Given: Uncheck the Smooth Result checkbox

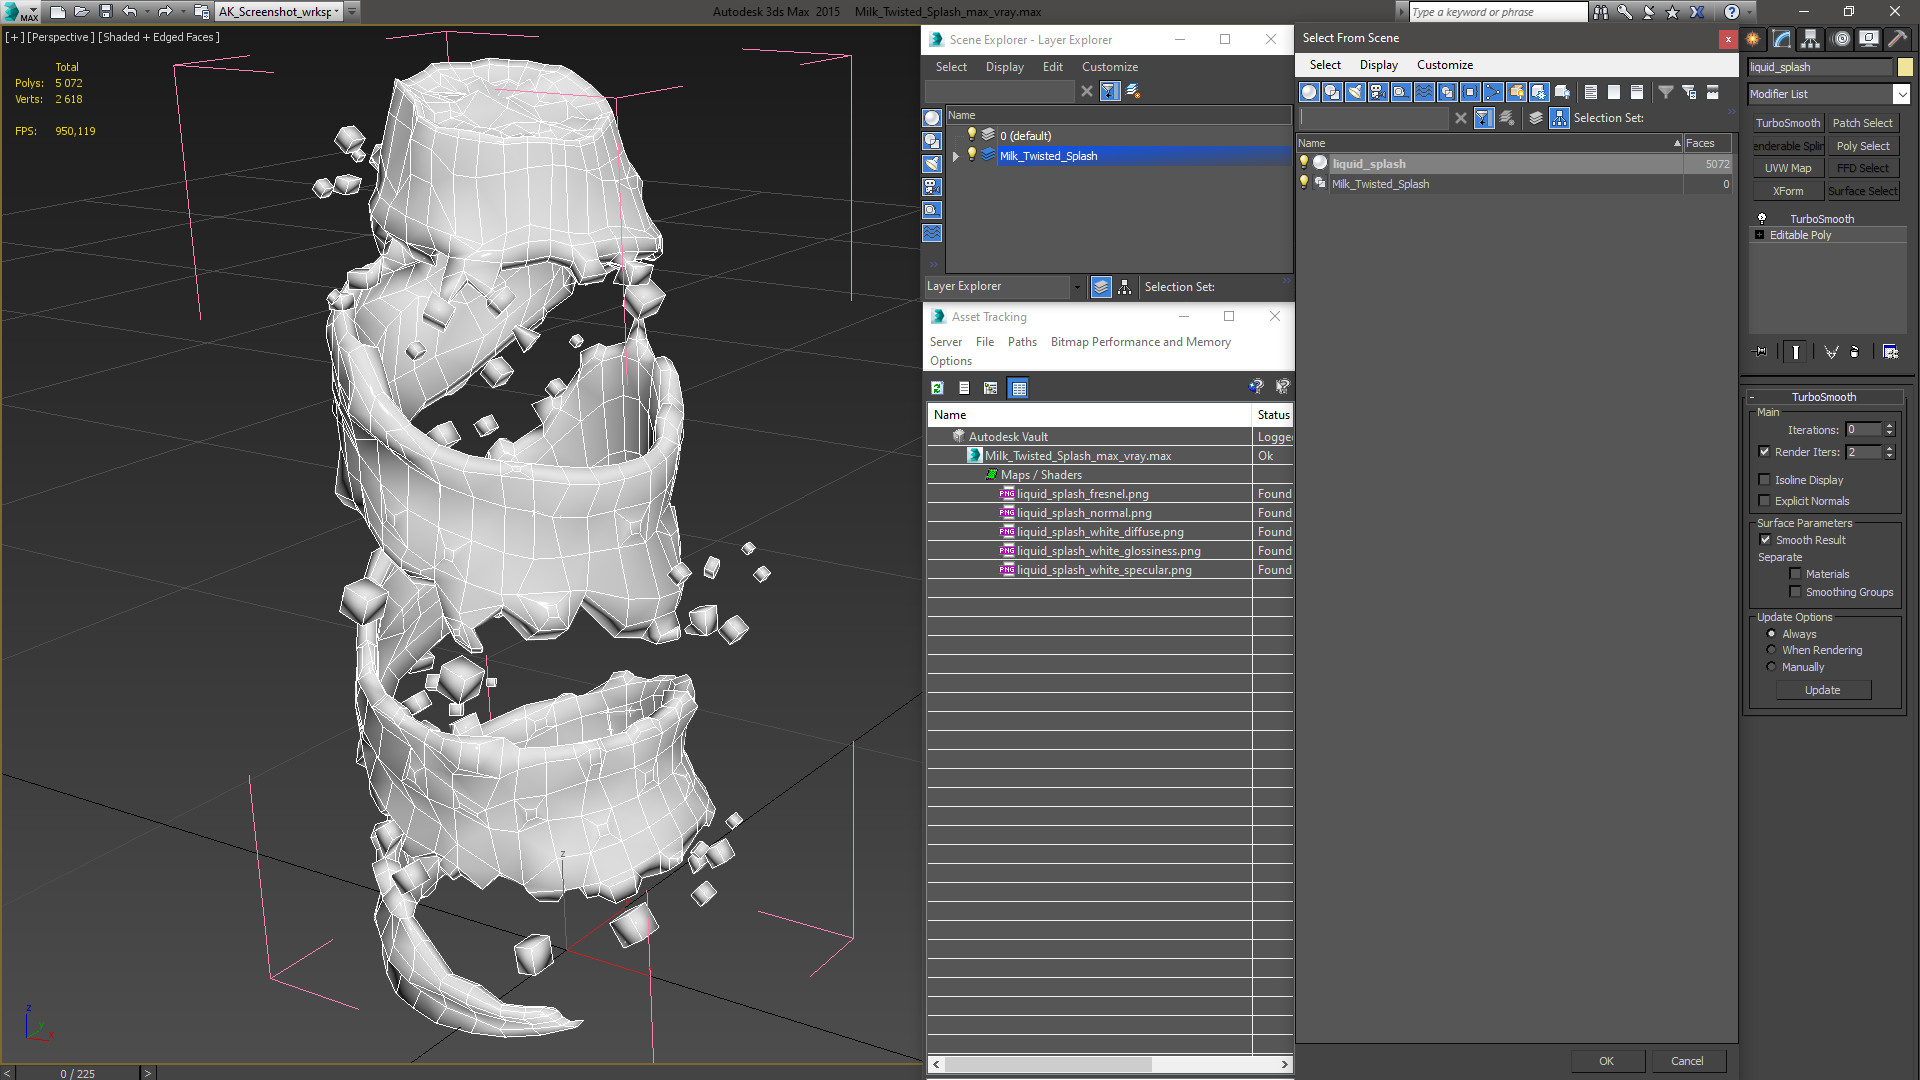Looking at the screenshot, I should [1765, 540].
